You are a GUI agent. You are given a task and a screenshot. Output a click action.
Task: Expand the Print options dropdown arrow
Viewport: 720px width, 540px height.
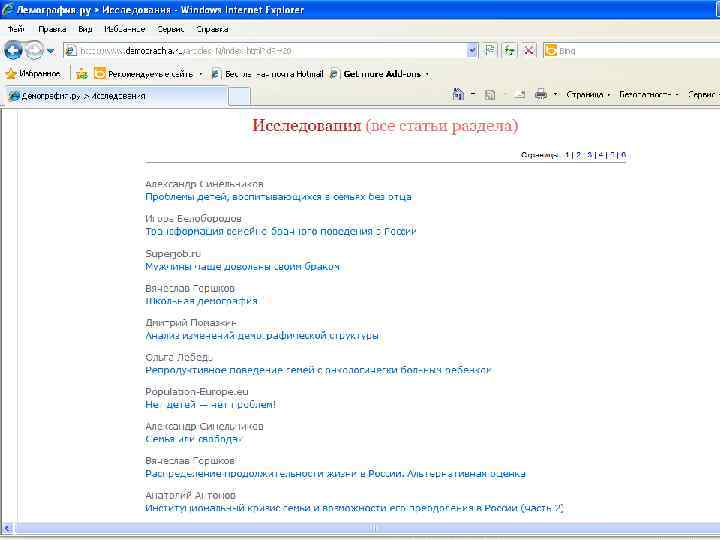tap(555, 94)
